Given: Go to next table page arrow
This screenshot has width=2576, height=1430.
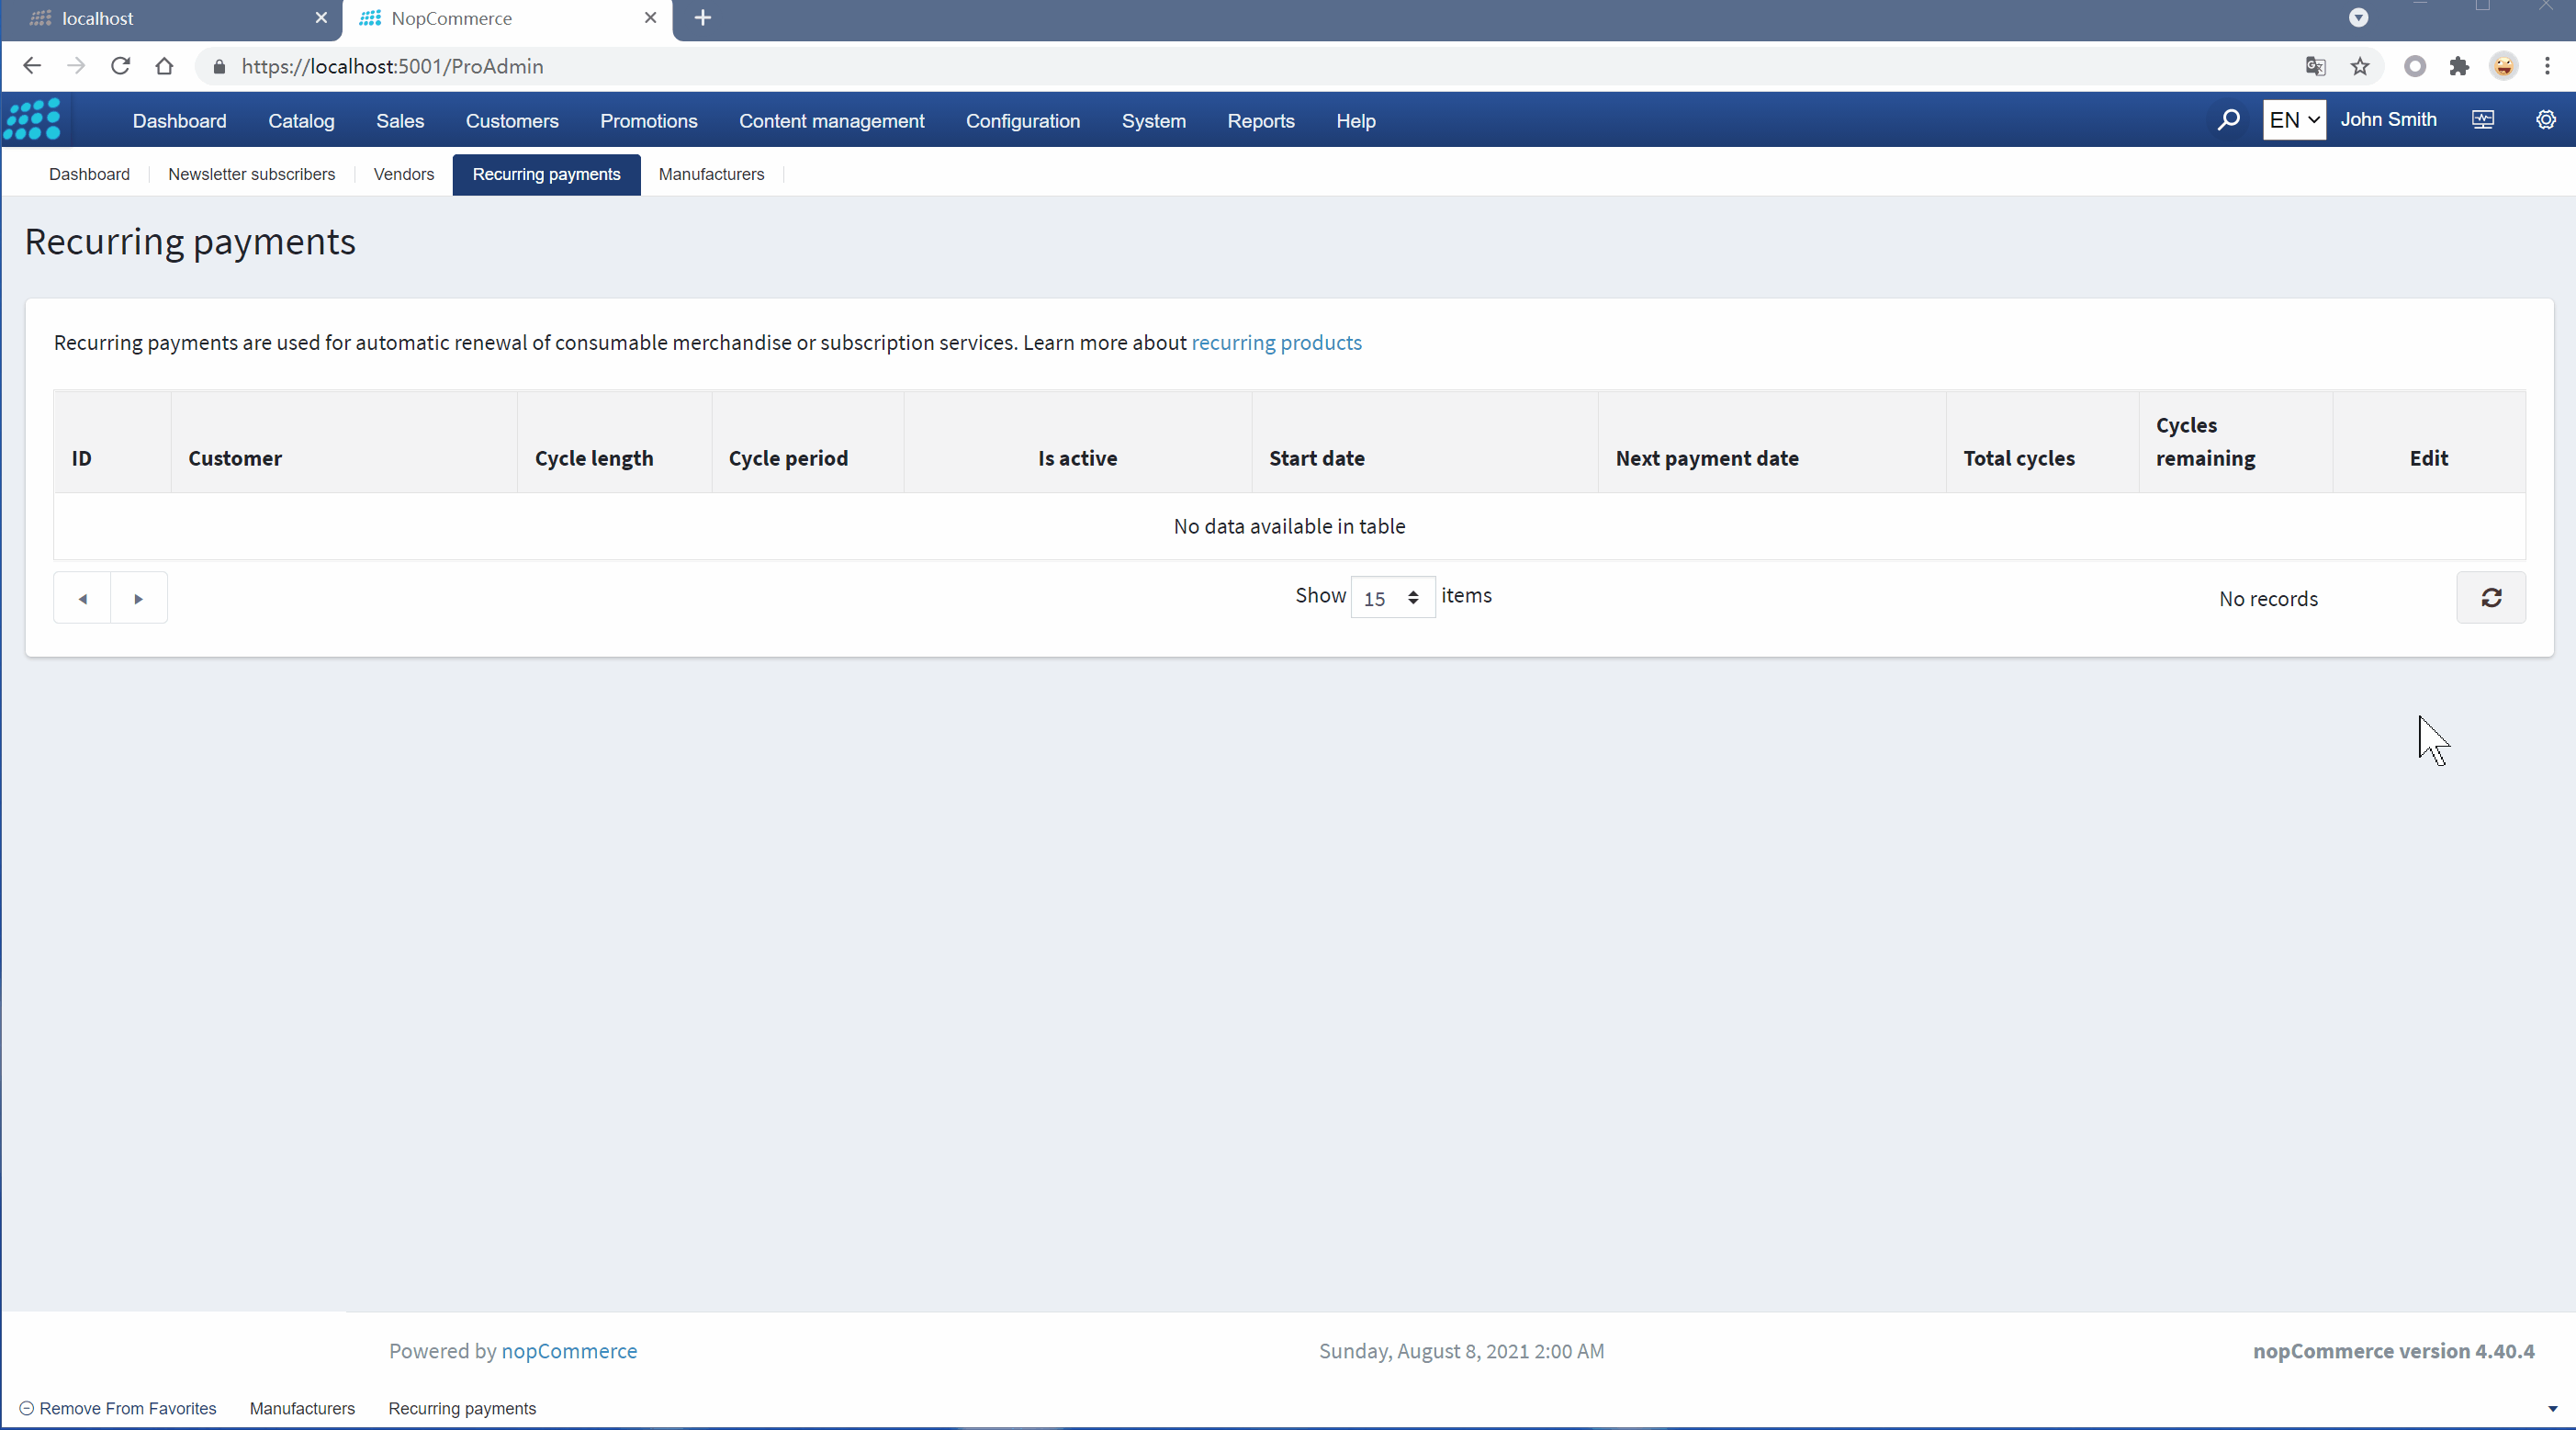Looking at the screenshot, I should (139, 598).
